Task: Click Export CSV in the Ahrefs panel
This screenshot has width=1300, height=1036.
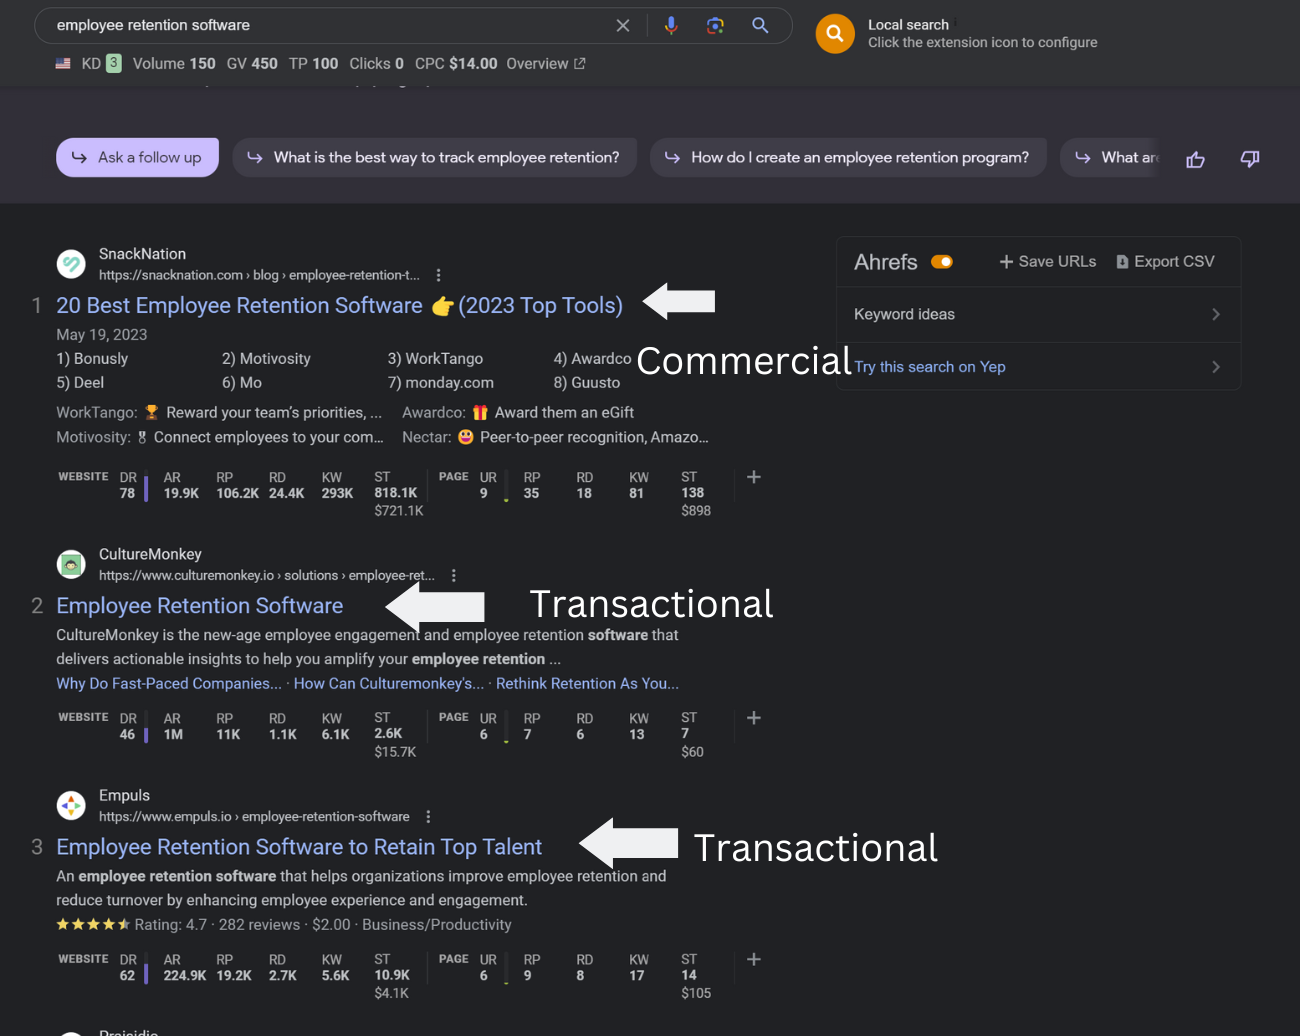Action: 1165,261
